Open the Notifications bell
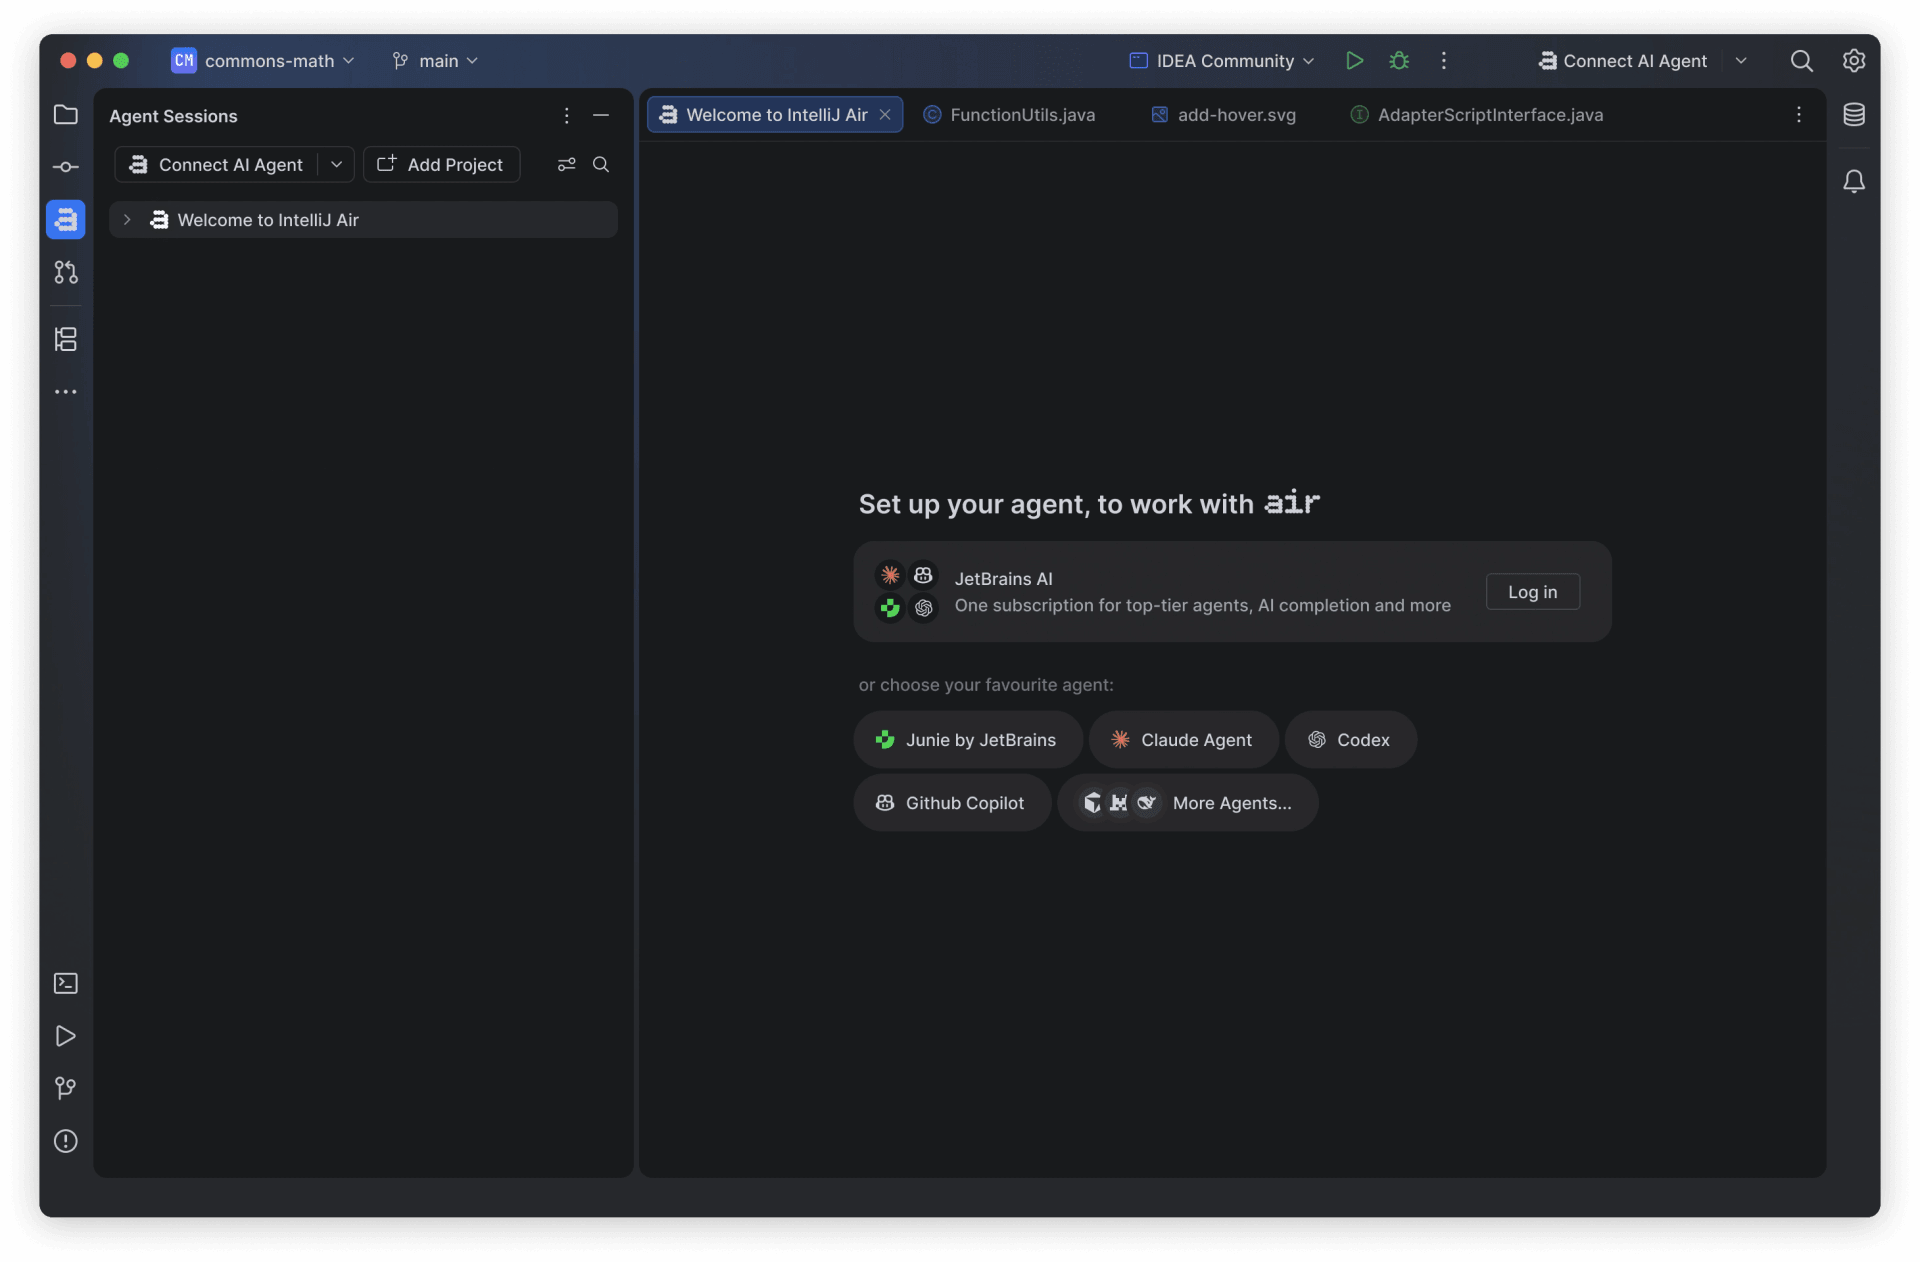1920x1262 pixels. coord(1854,181)
